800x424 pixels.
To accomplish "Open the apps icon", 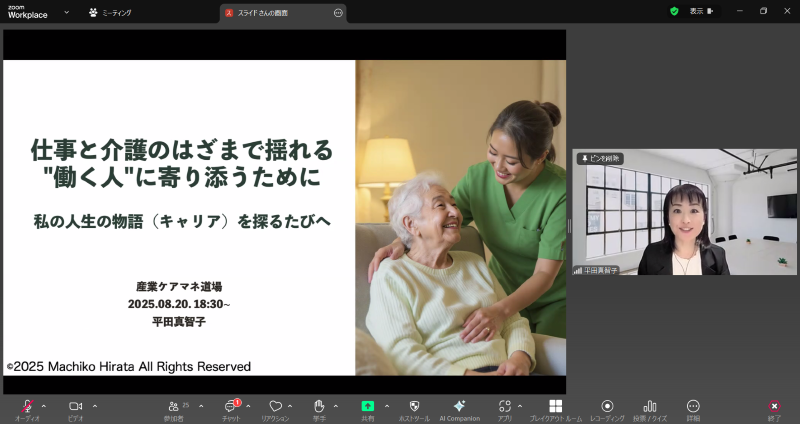I will coord(505,406).
